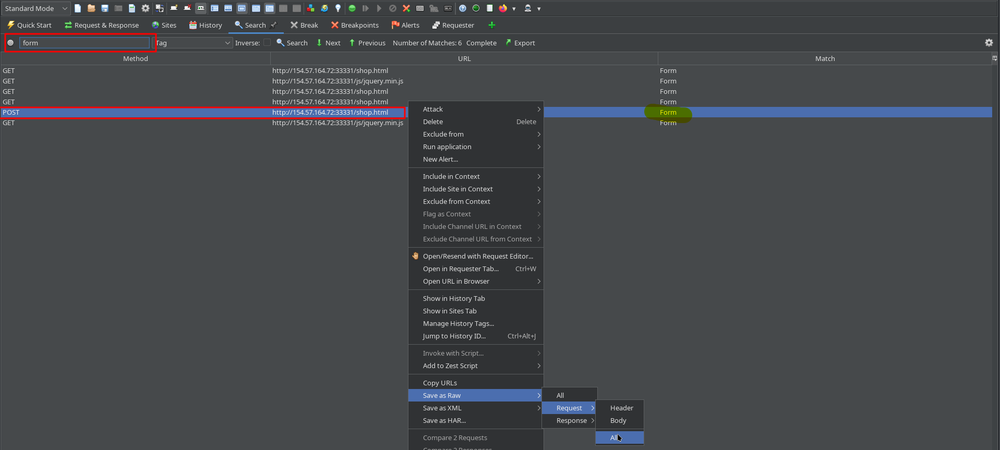
Task: Select Body in the Request submenu
Action: [621, 421]
